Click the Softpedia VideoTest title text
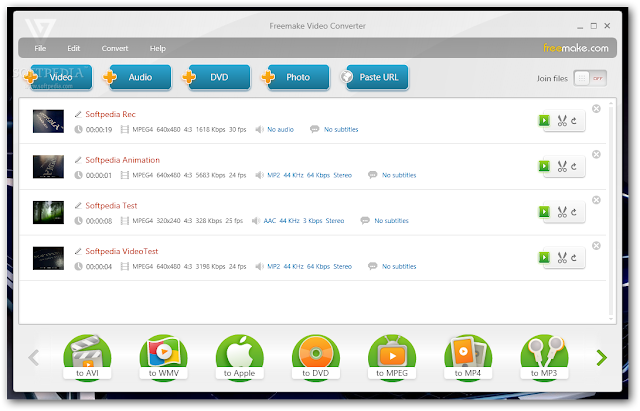The image size is (640, 411). 122,251
